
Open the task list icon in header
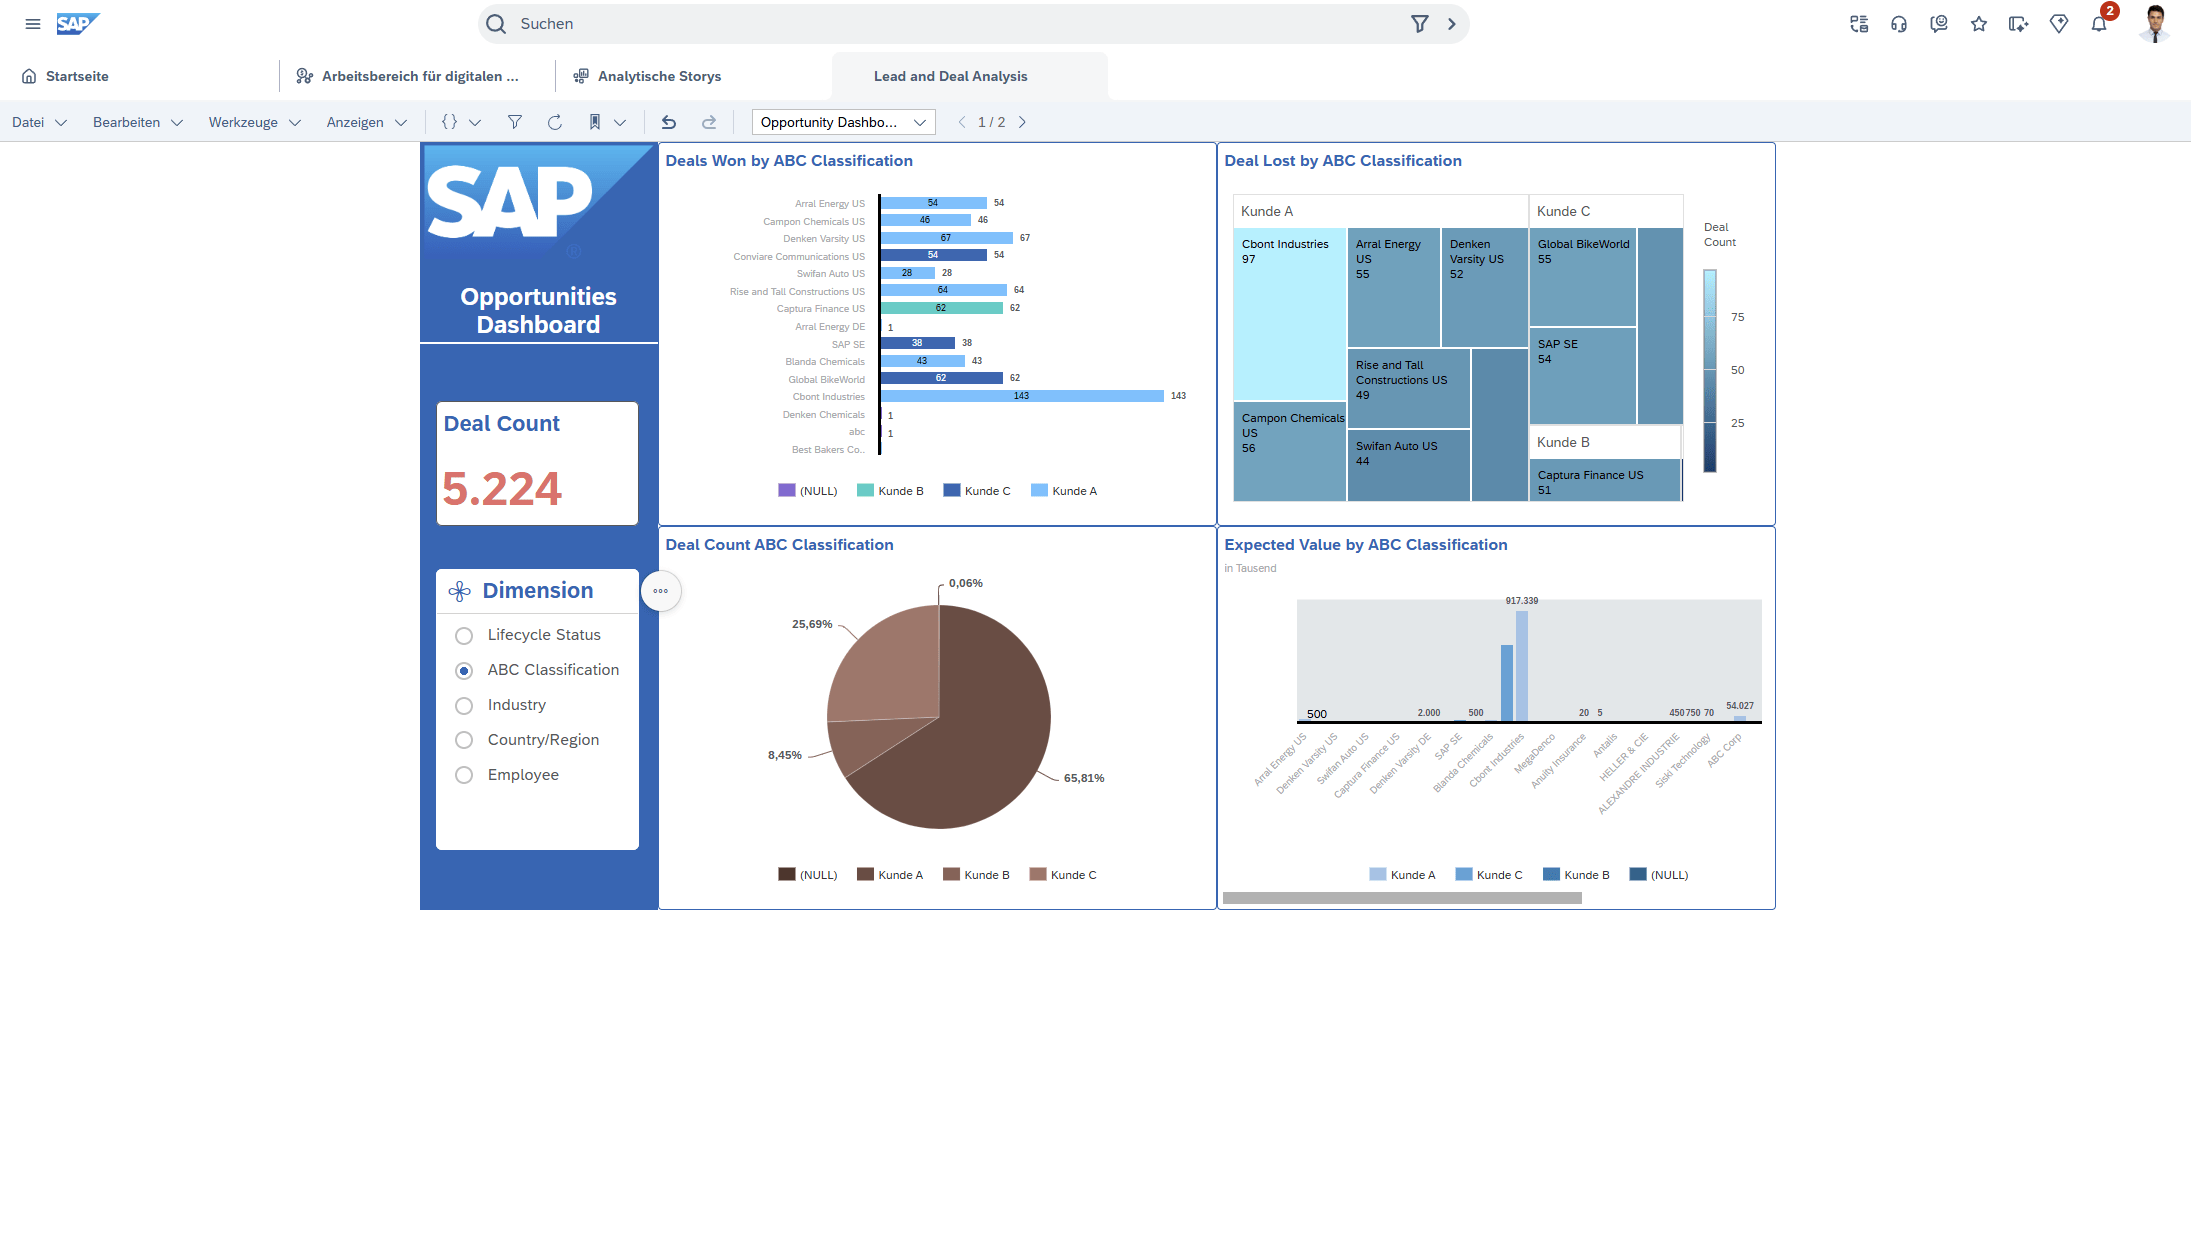[x=1859, y=24]
